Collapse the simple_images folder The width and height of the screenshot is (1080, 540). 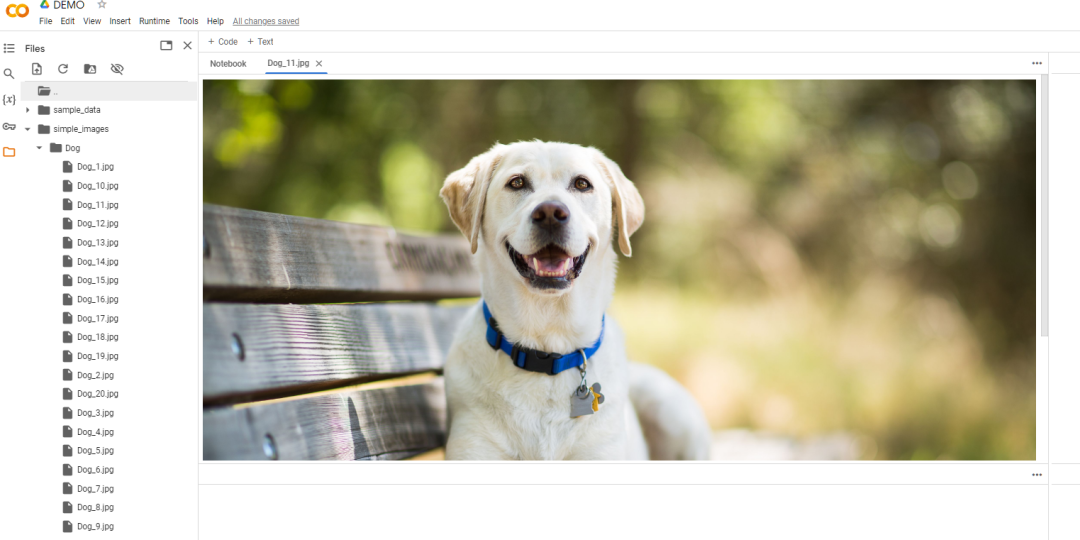pyautogui.click(x=28, y=129)
